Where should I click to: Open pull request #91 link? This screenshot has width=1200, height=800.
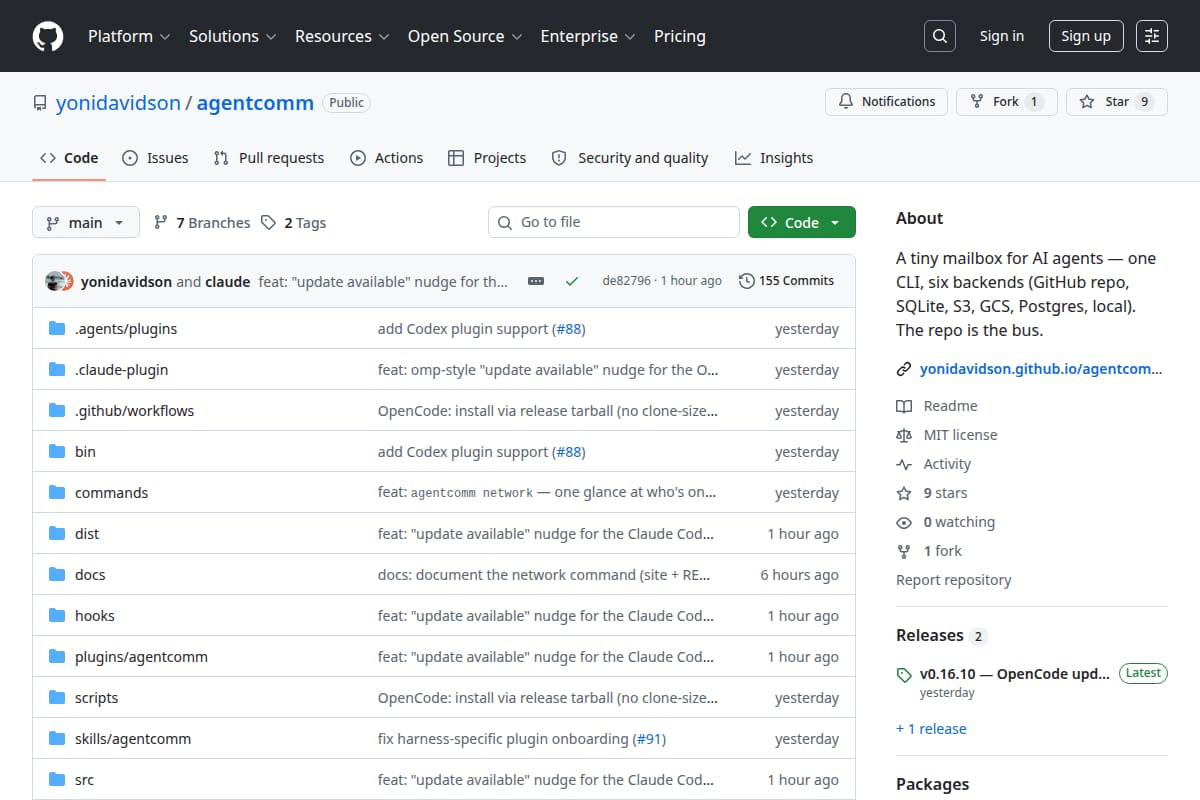[x=649, y=739]
